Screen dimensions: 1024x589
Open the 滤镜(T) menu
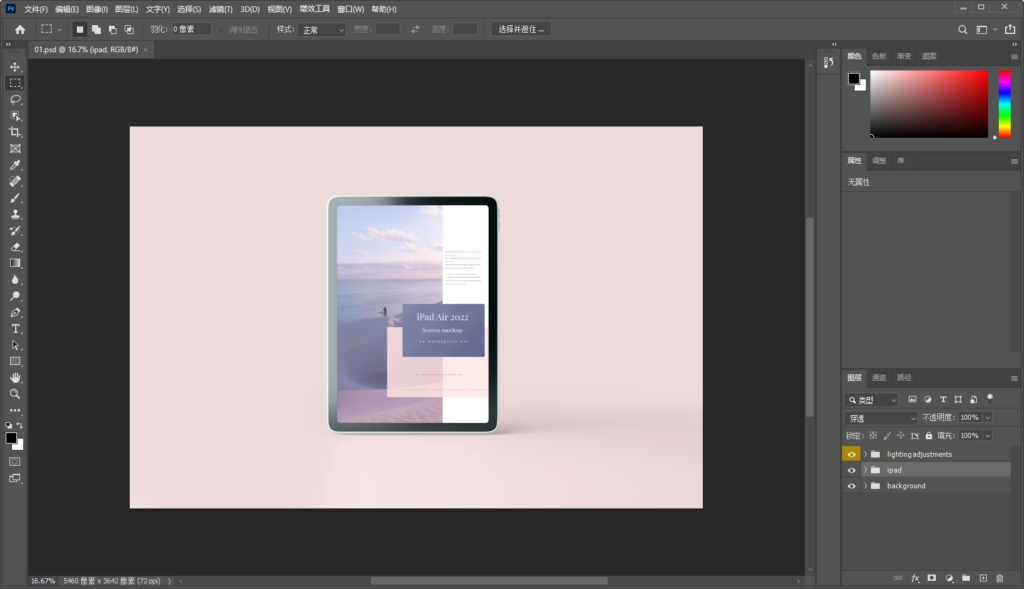[220, 9]
